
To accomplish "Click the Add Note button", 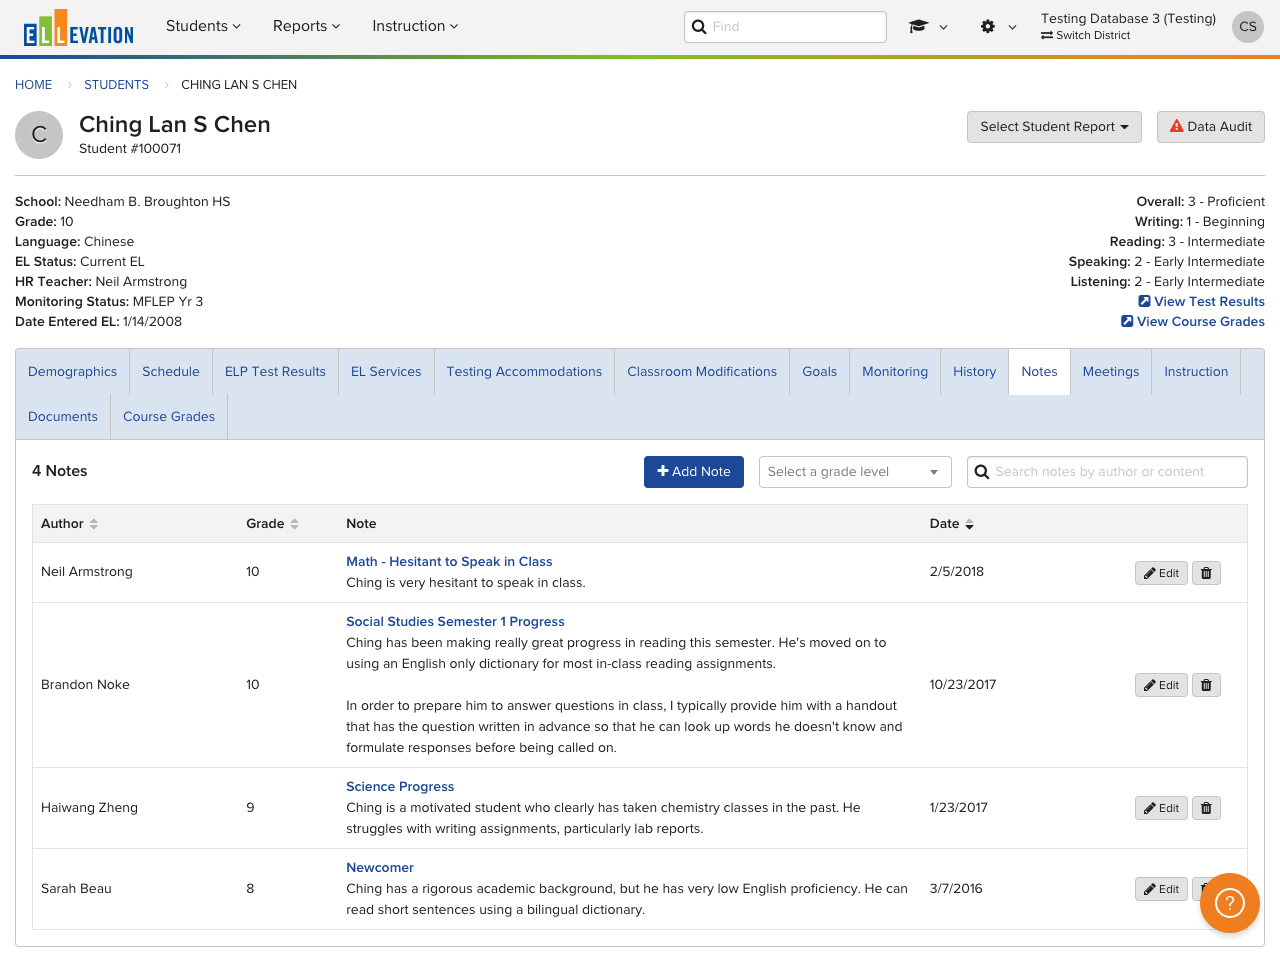I will [694, 472].
